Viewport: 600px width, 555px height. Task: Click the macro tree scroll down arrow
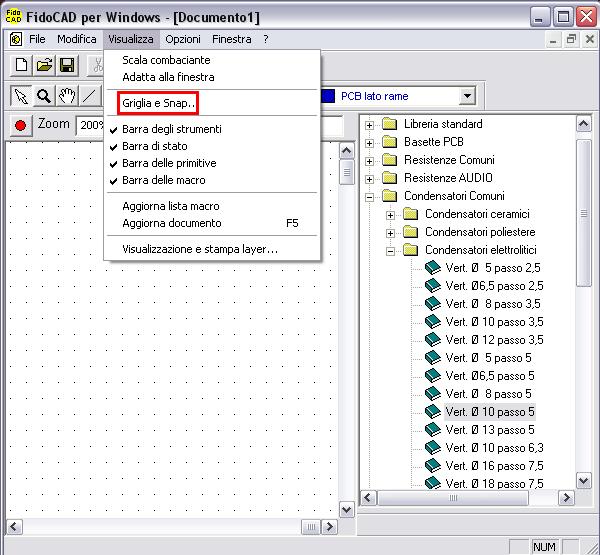[x=583, y=480]
